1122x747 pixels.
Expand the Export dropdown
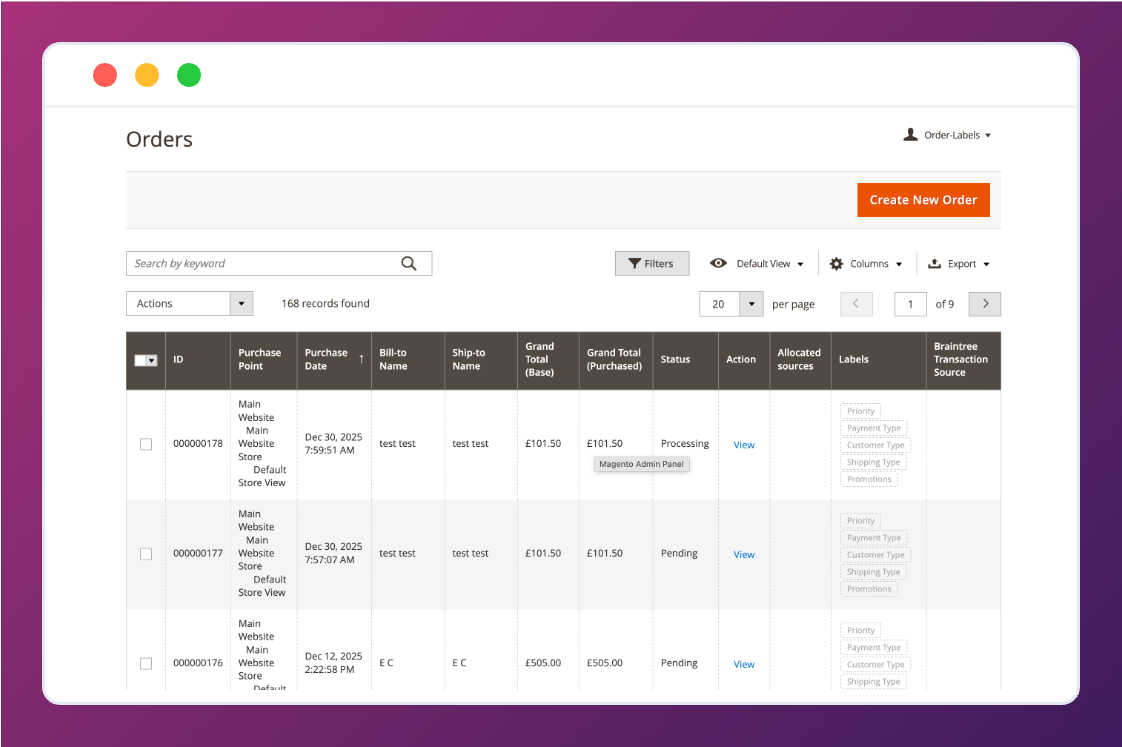click(x=986, y=264)
